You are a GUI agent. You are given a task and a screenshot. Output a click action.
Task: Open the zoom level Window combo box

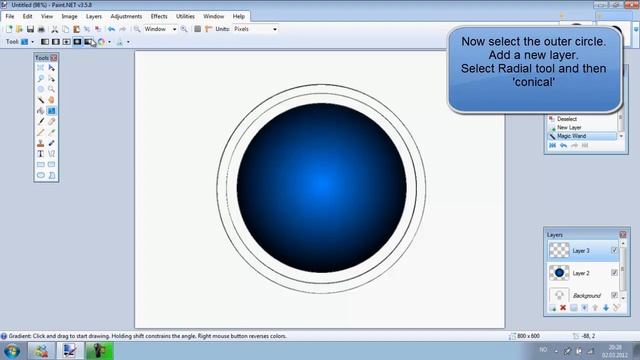pyautogui.click(x=160, y=29)
